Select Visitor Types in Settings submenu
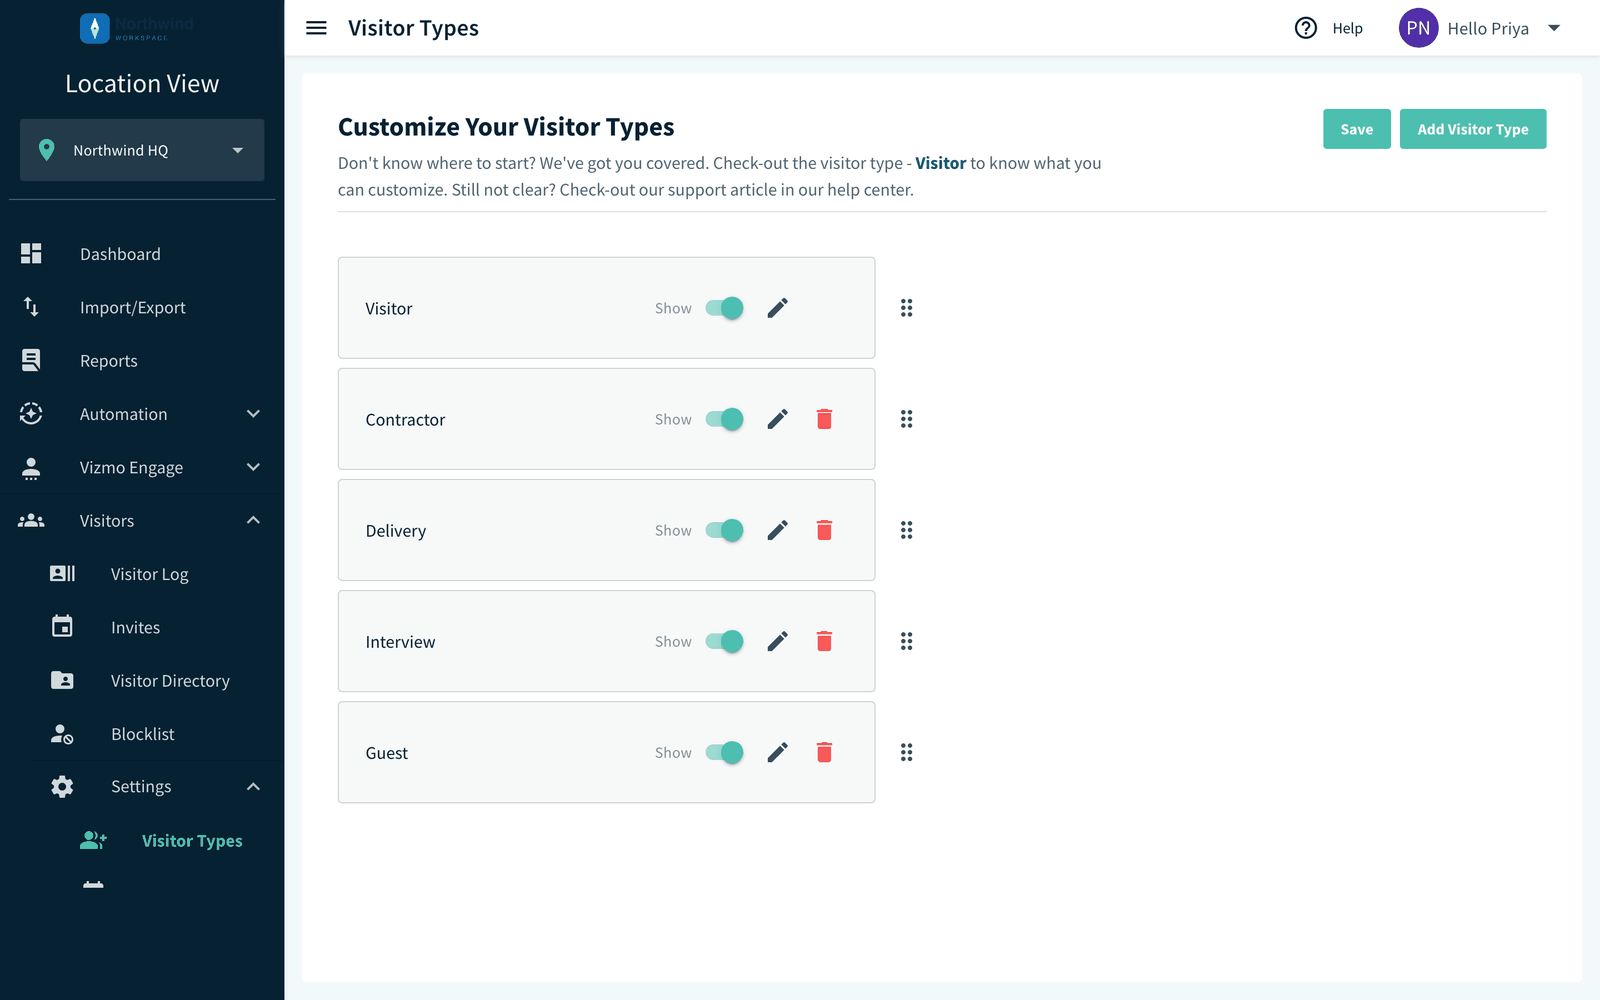Viewport: 1600px width, 1000px height. (142, 841)
